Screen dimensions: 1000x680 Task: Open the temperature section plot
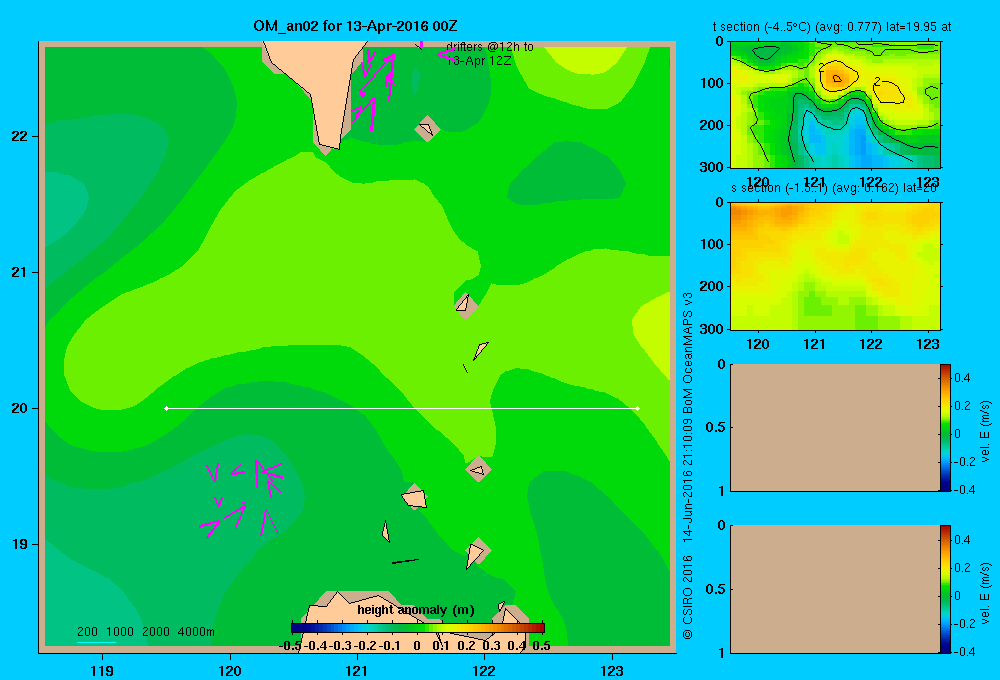[835, 104]
